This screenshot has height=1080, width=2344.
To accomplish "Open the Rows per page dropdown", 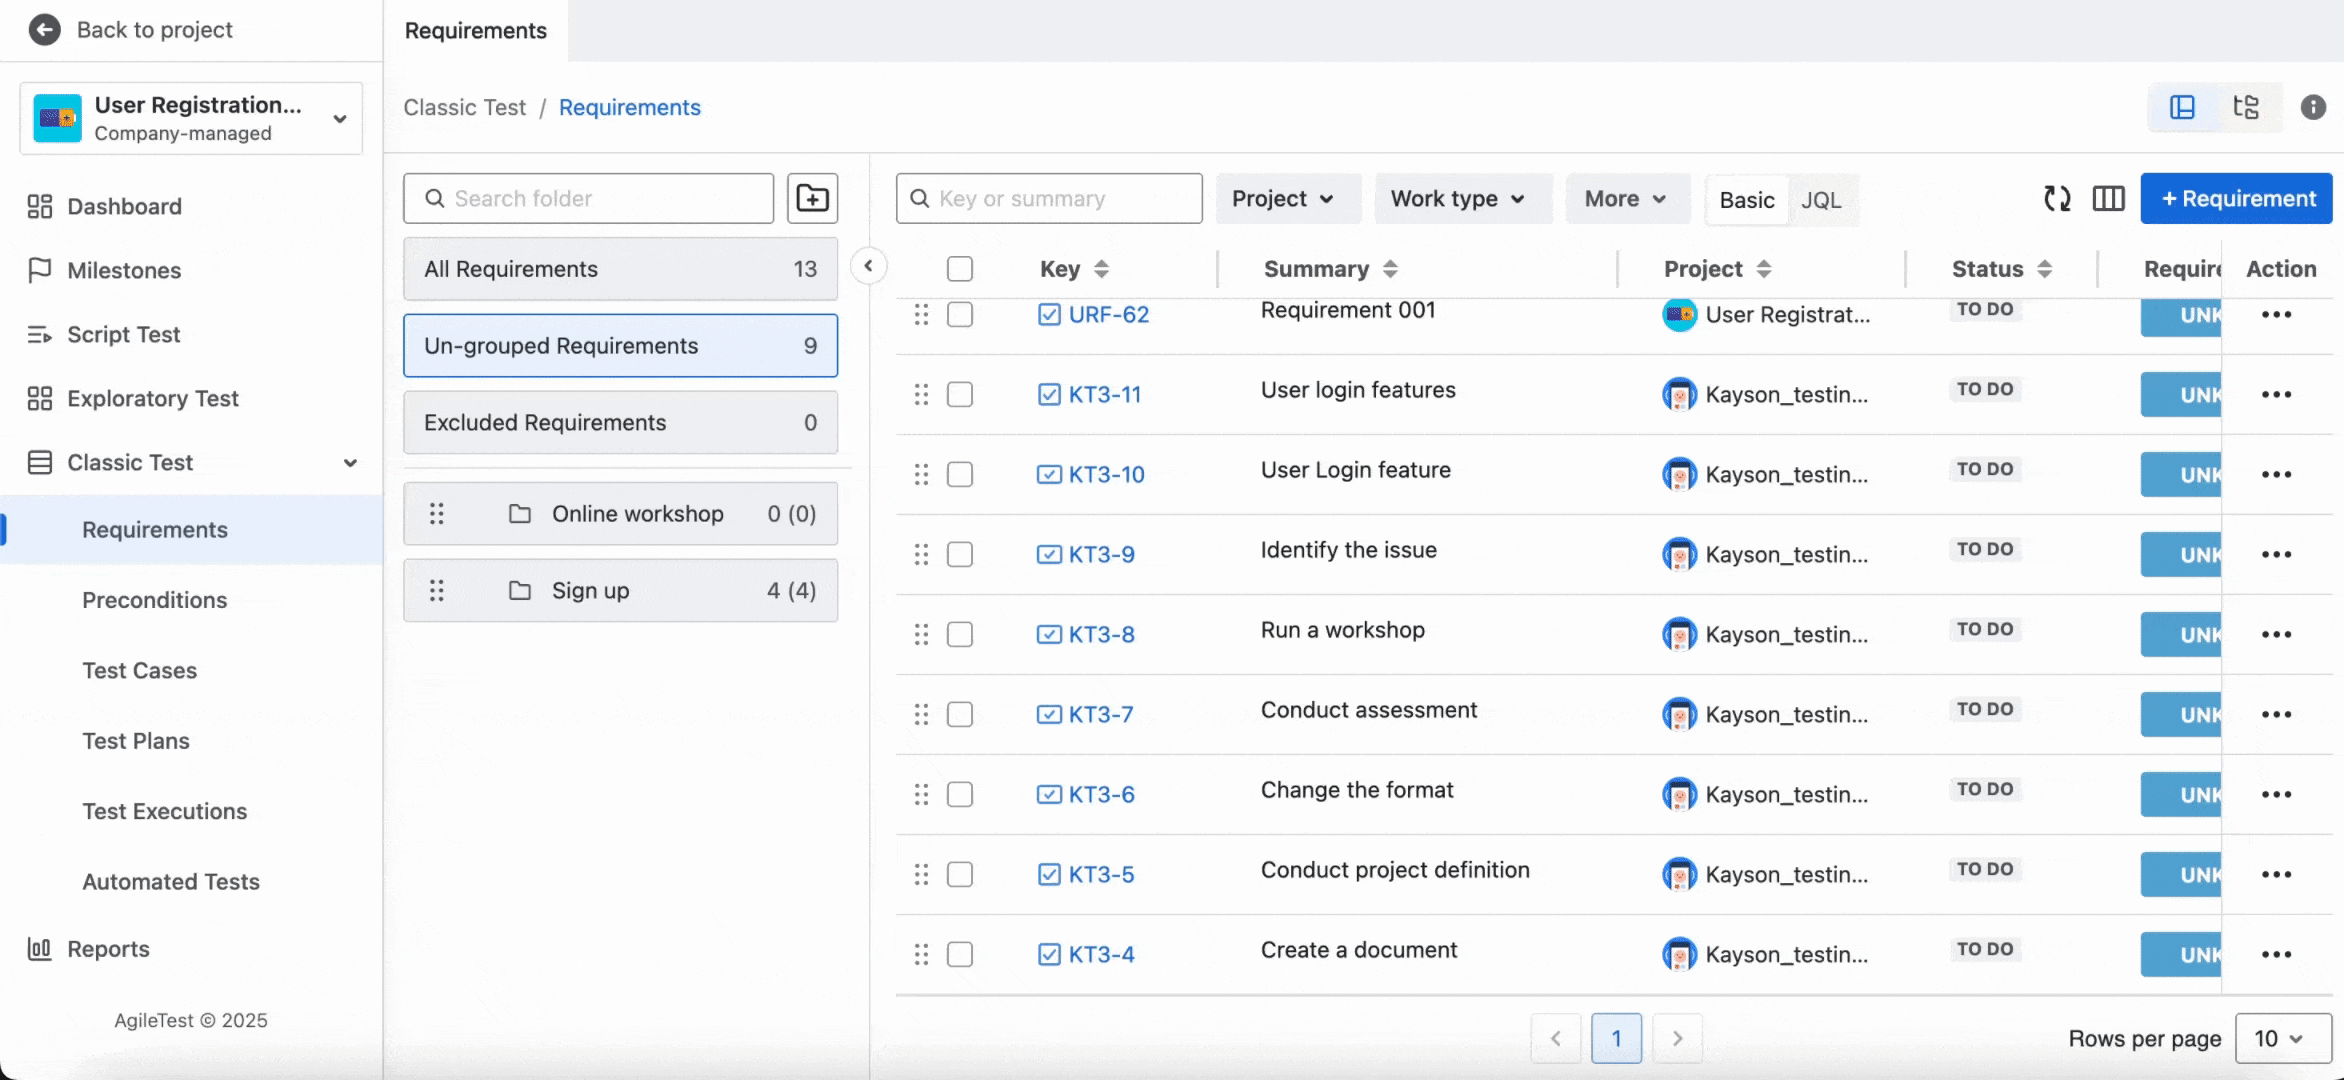I will point(2282,1038).
